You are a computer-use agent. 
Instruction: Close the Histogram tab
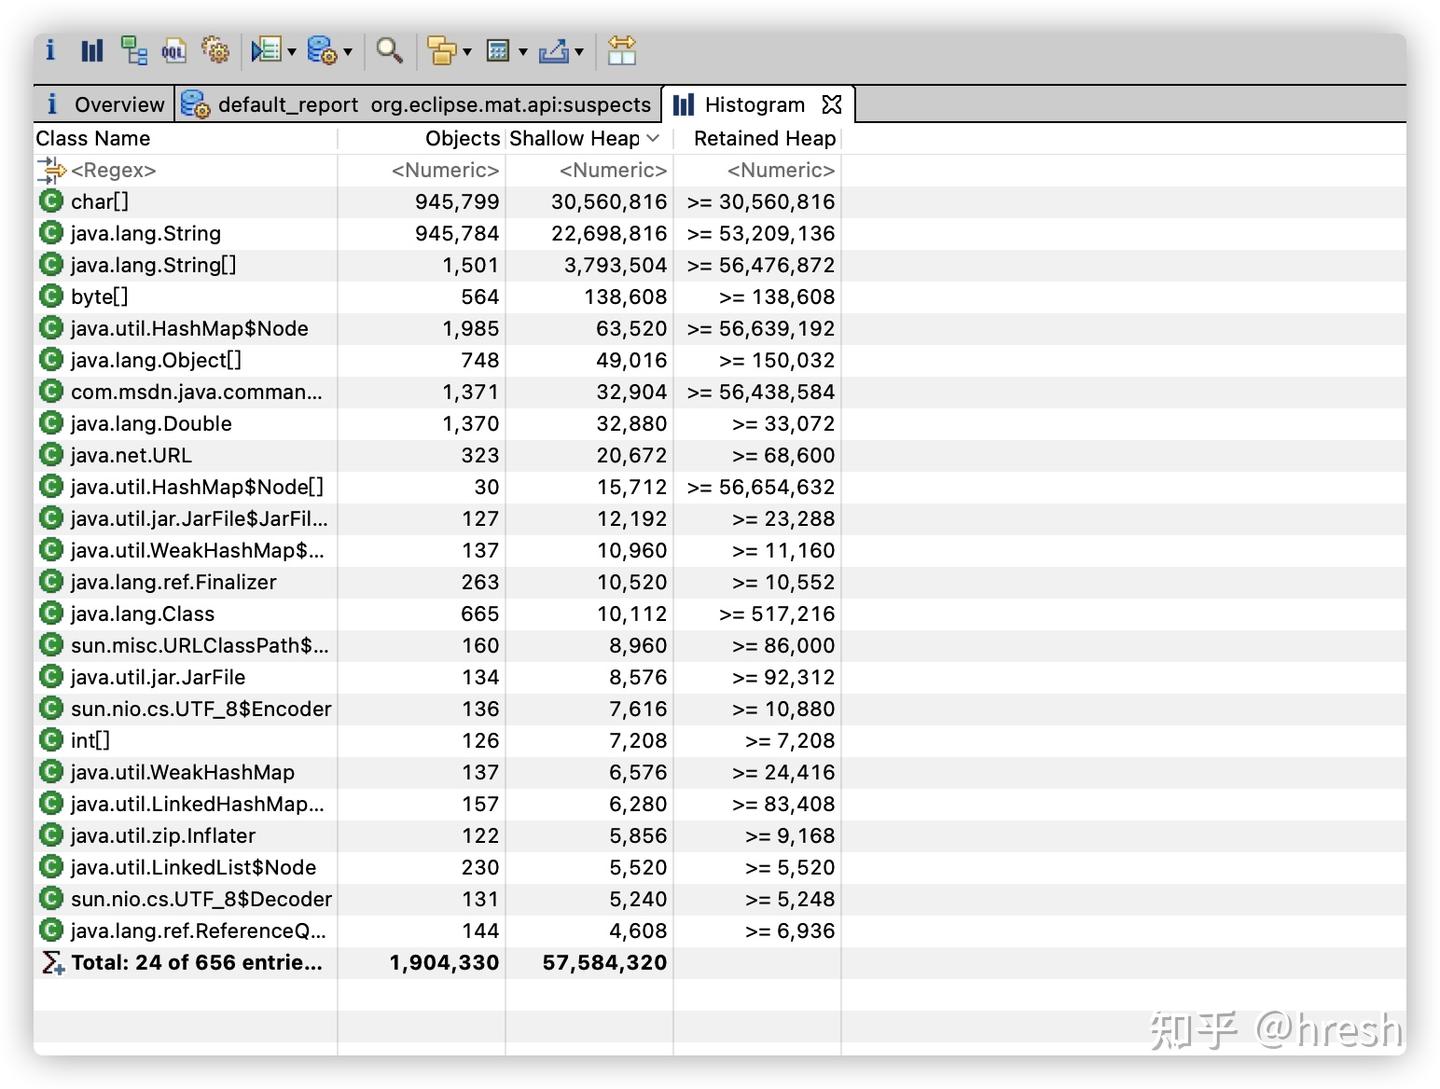click(x=831, y=104)
